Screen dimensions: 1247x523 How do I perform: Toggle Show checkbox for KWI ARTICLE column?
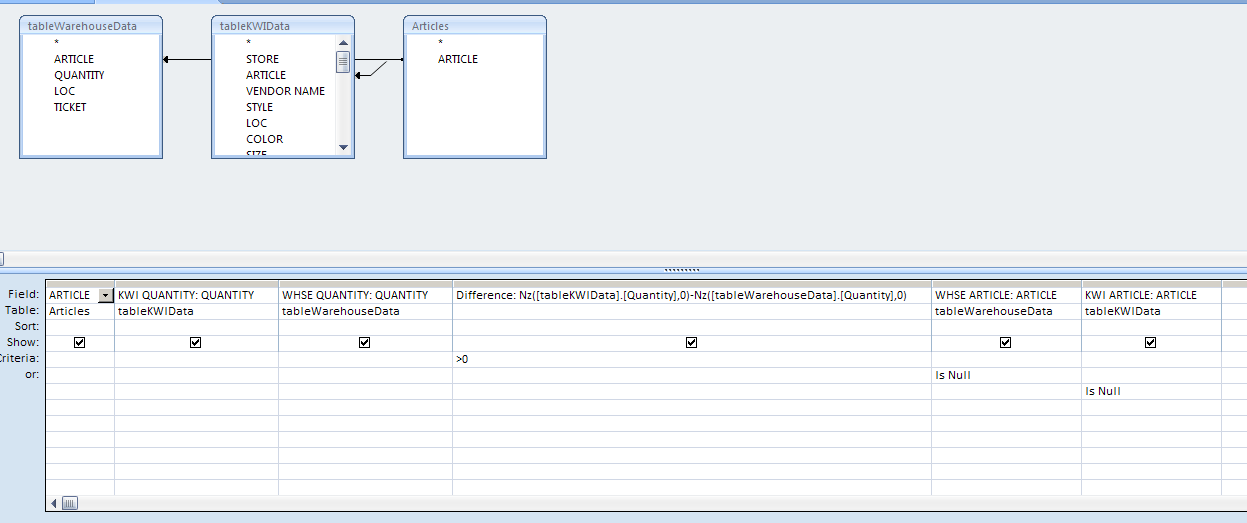(1151, 342)
